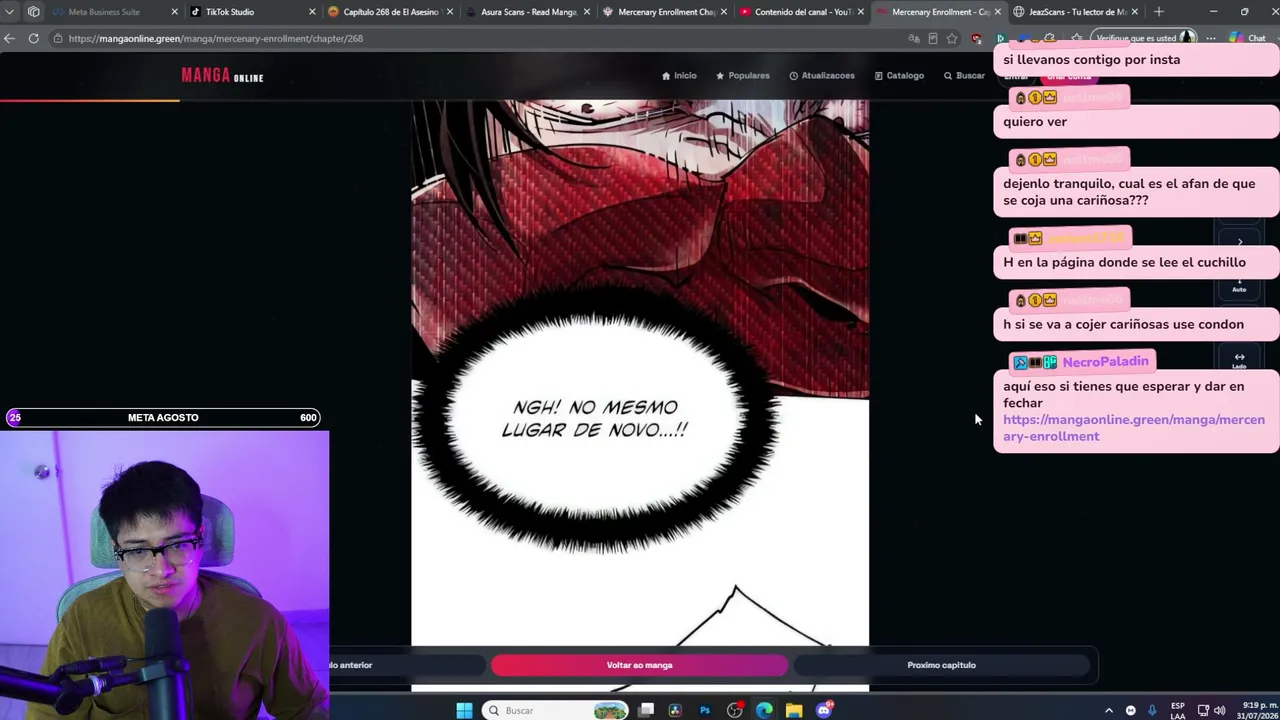Open the Copilot Chat button
The width and height of the screenshot is (1280, 720).
[x=1247, y=38]
